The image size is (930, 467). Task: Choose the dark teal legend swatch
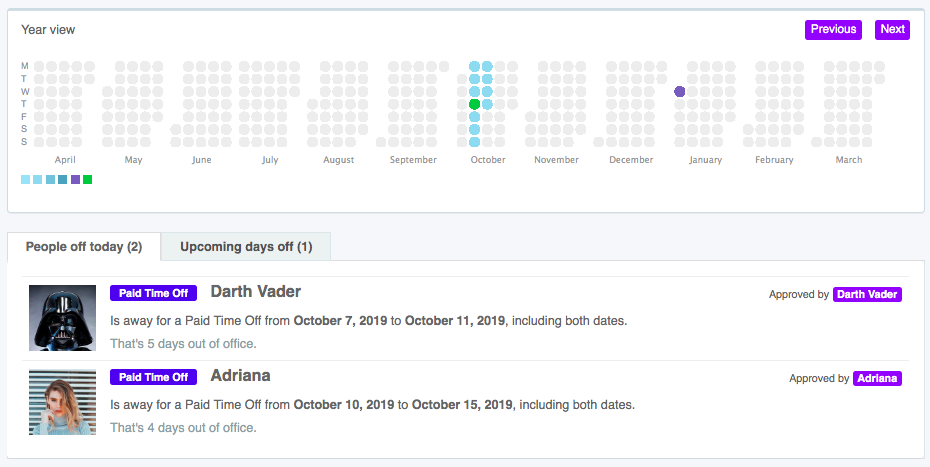coord(63,179)
